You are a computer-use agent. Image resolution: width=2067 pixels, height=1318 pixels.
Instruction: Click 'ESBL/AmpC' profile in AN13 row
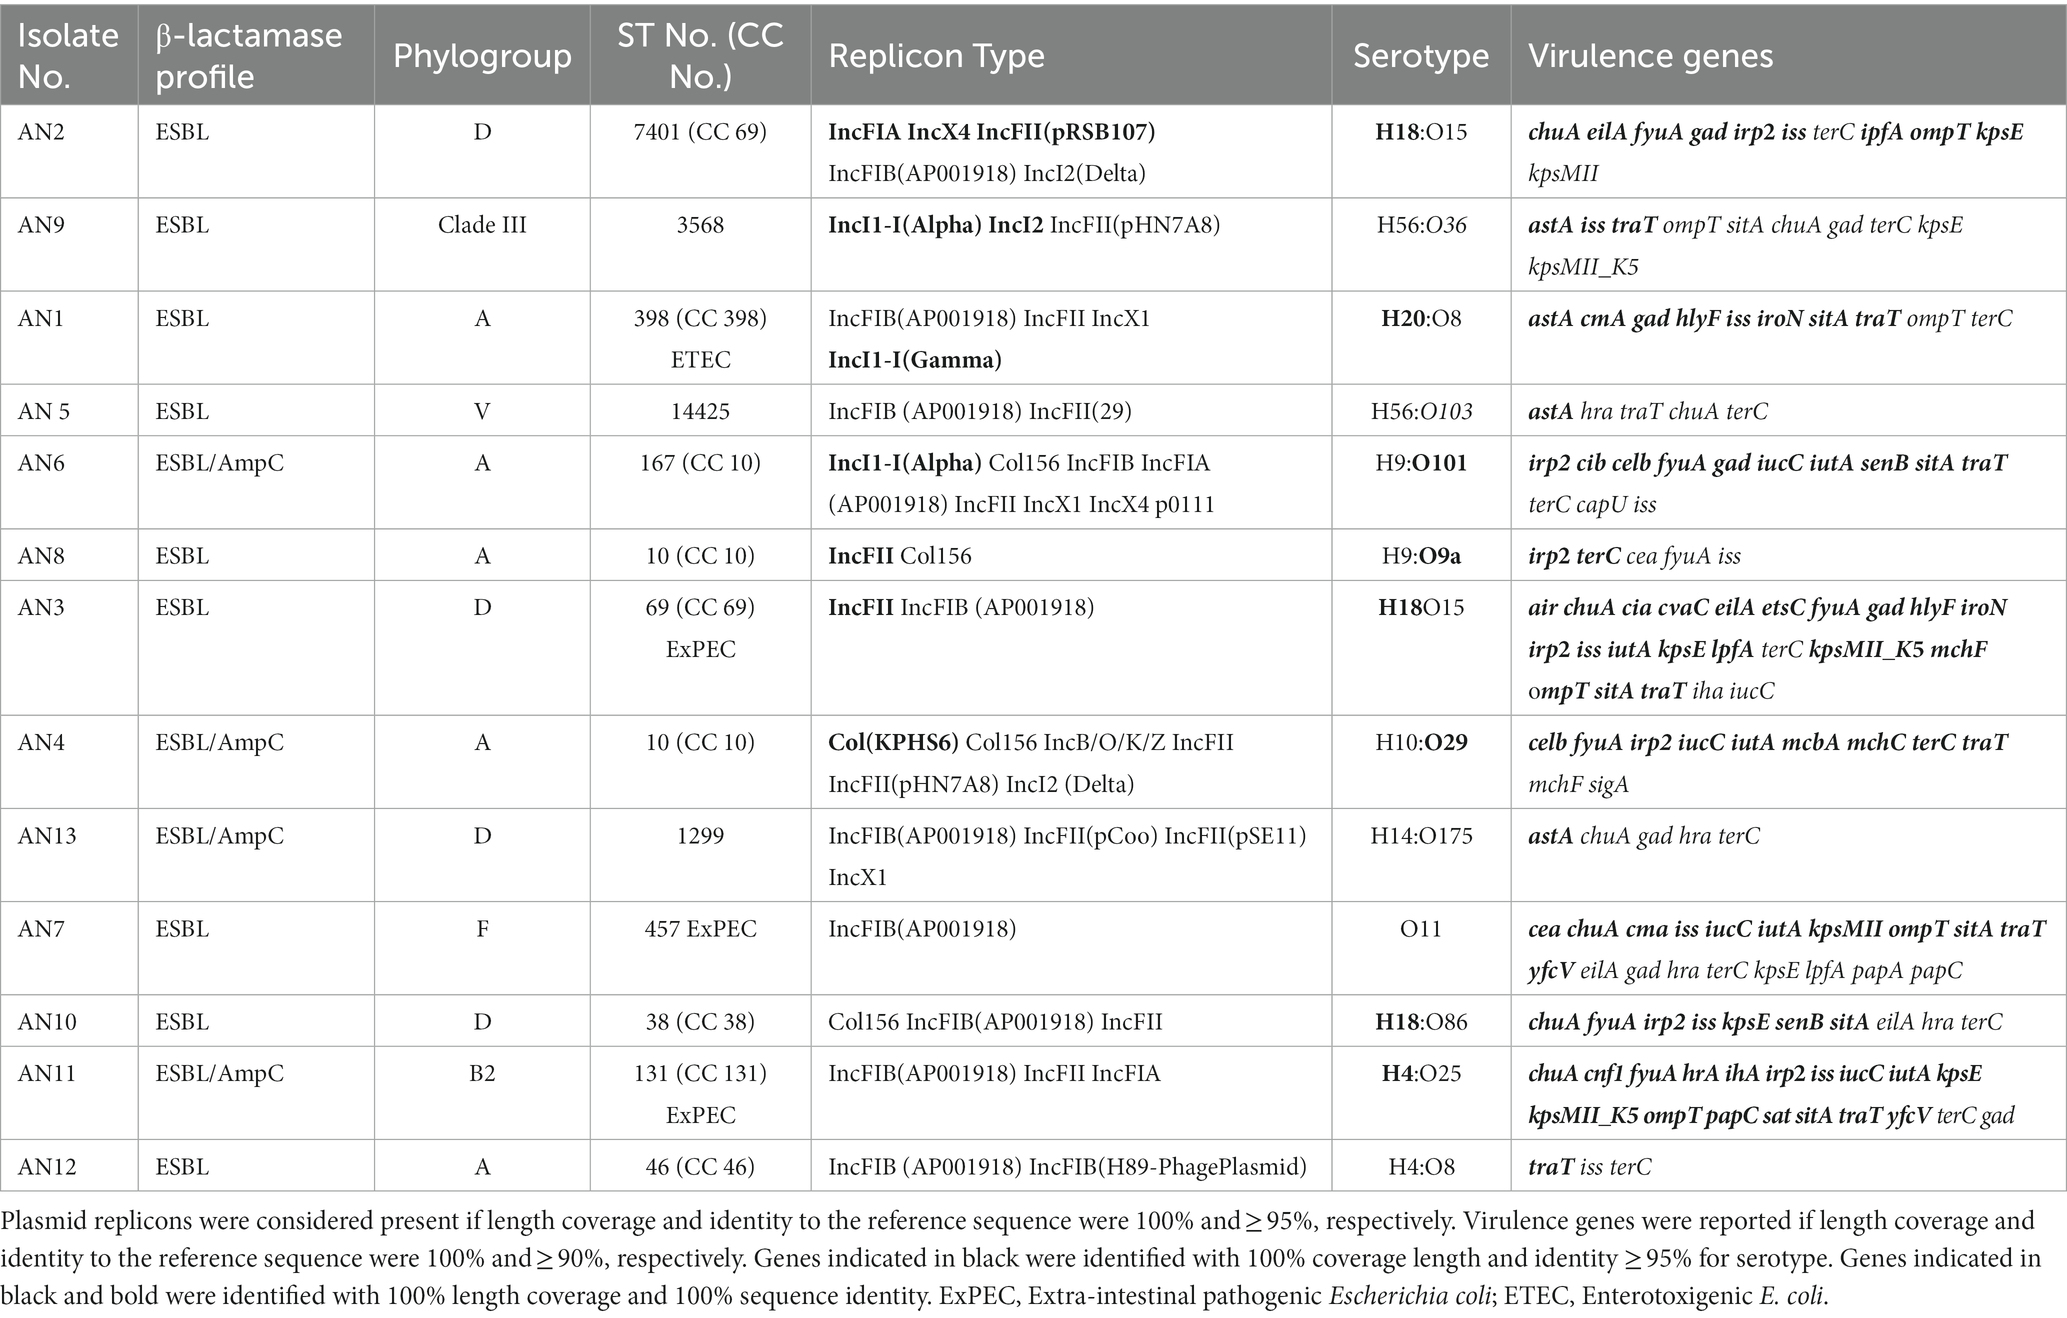coord(219,835)
